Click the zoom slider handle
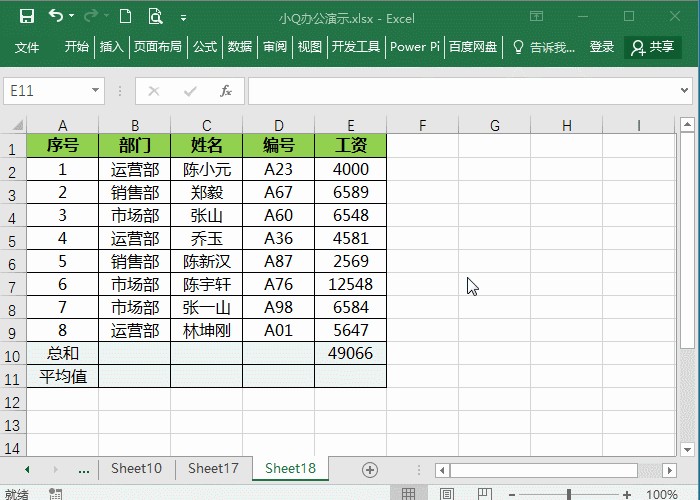 tap(568, 494)
